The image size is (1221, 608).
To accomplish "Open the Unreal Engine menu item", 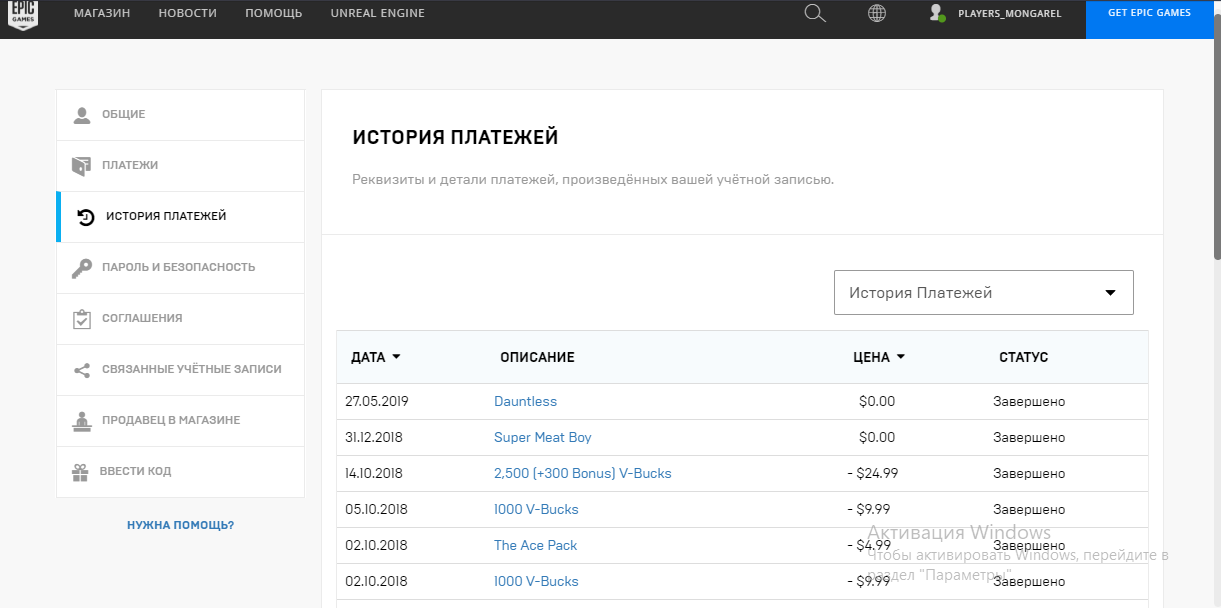I will tap(377, 13).
